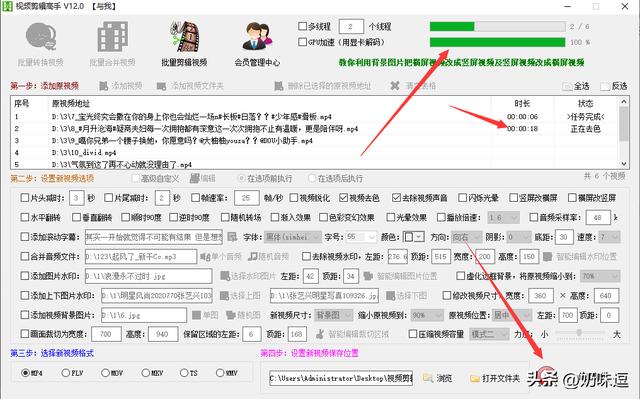
Task: Click 帧速率 value field
Action: (x=247, y=198)
